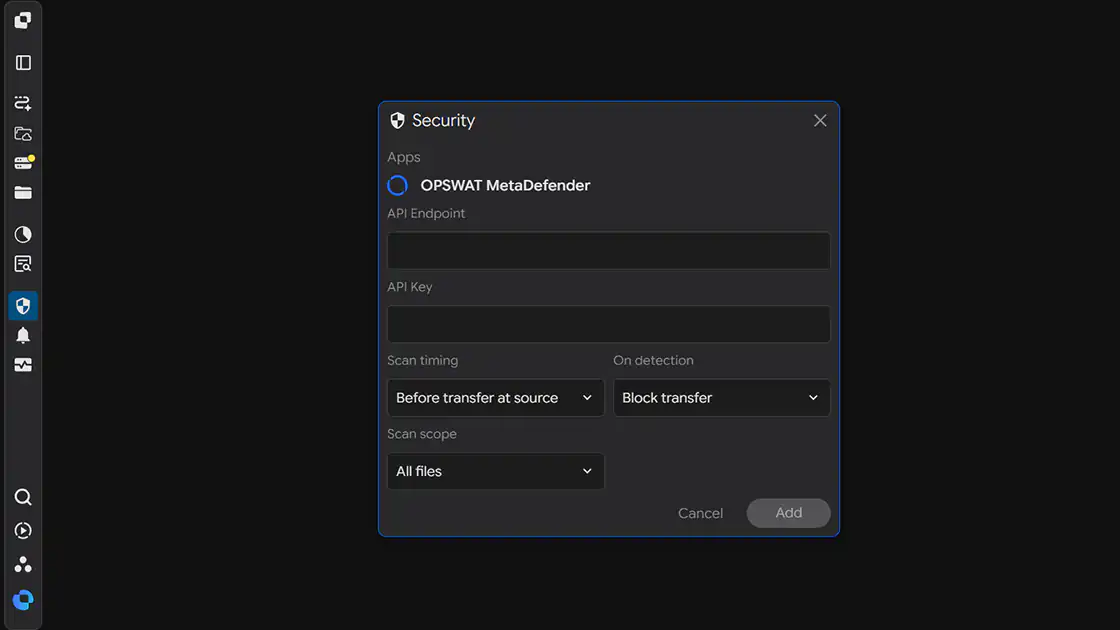Click the API Key label text
The width and height of the screenshot is (1120, 630).
(x=409, y=287)
